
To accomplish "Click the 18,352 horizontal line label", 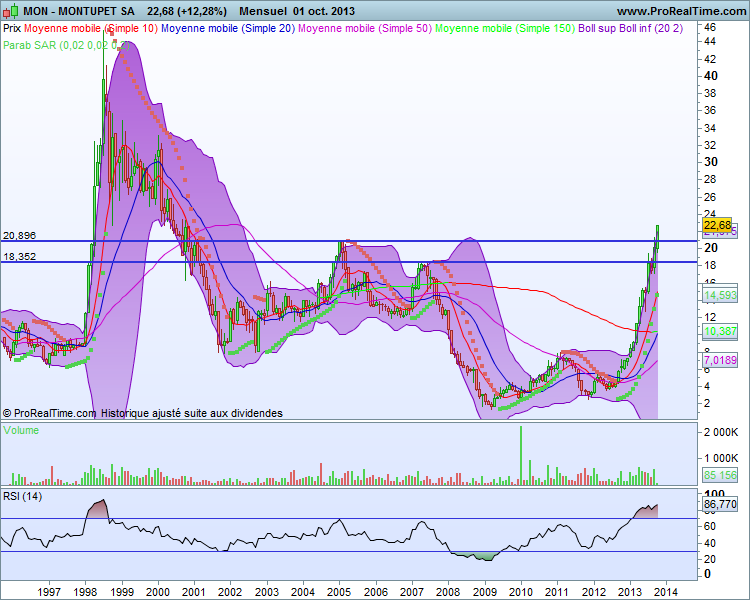I will click(x=20, y=256).
